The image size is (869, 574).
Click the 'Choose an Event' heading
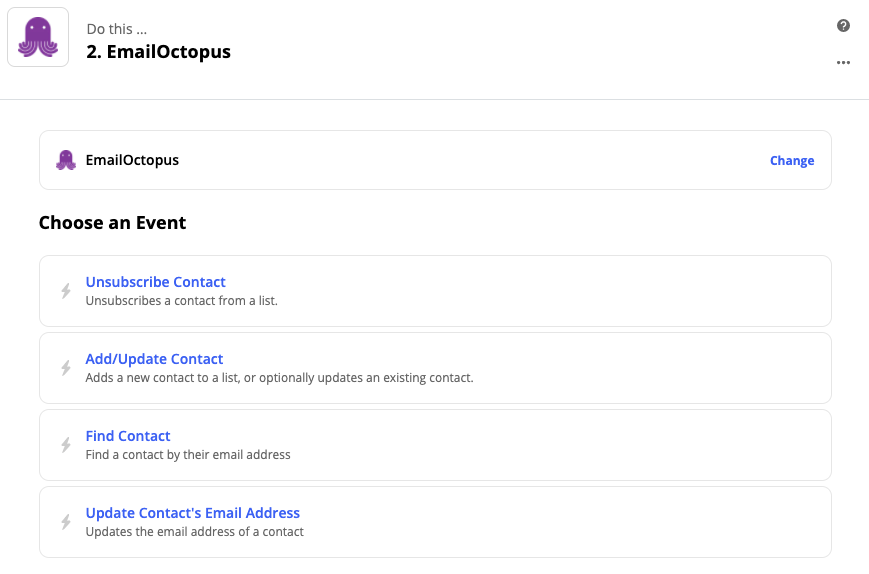113,223
